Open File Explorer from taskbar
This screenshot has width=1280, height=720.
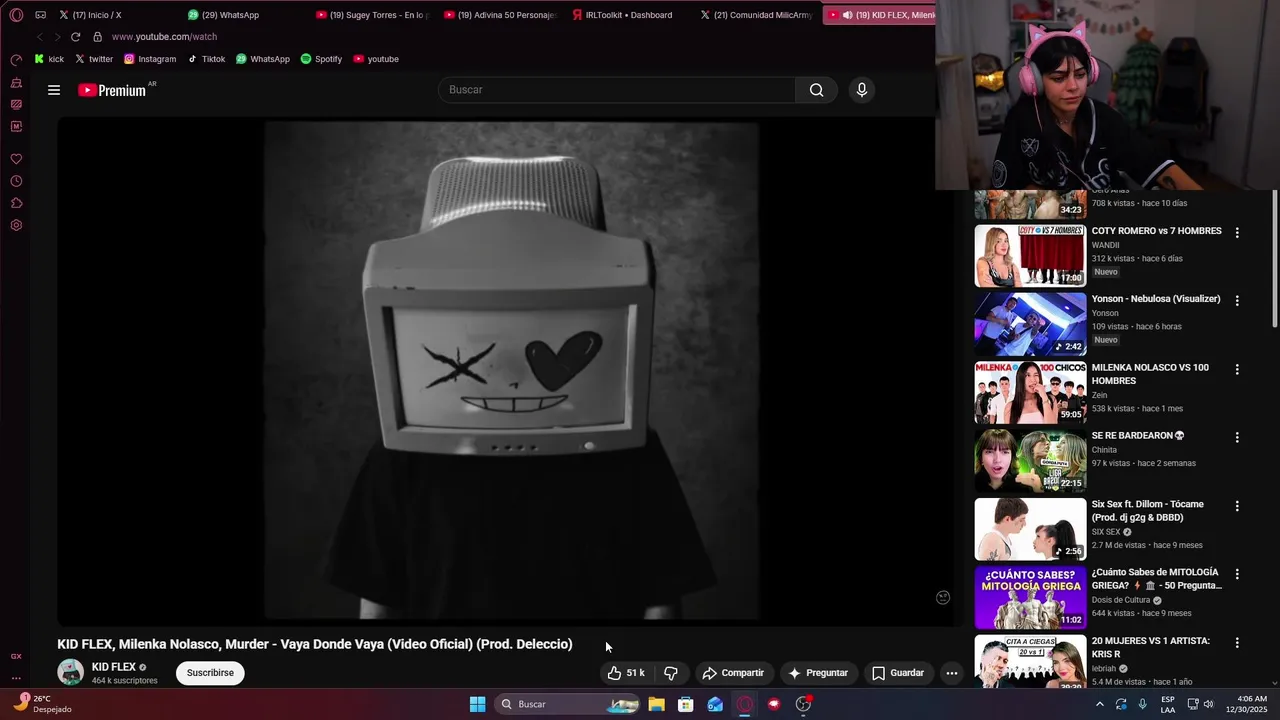coord(656,704)
